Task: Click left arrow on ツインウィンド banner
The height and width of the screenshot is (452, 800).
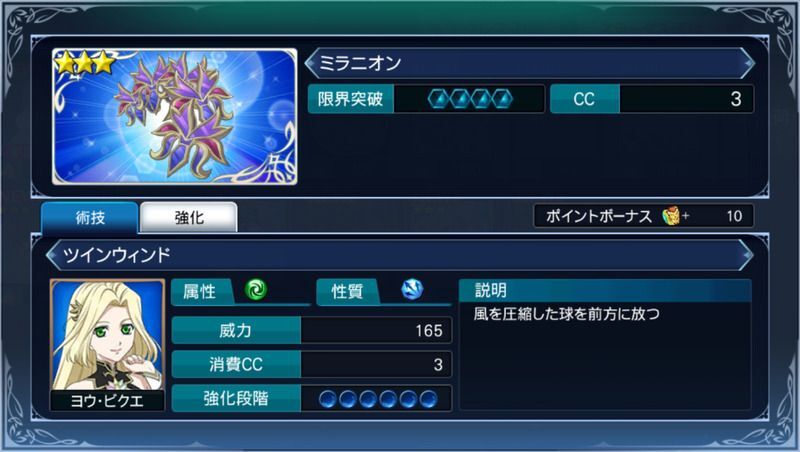Action: [53, 255]
